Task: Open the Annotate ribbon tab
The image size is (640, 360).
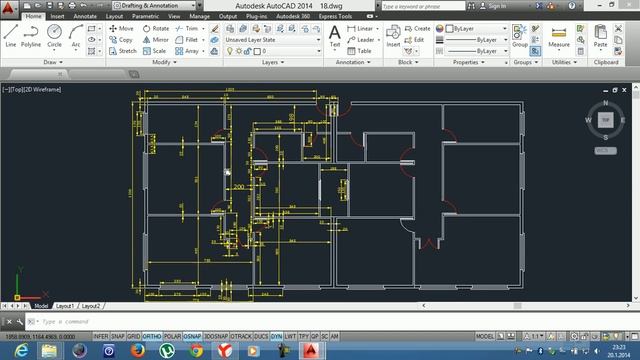Action: [x=85, y=16]
